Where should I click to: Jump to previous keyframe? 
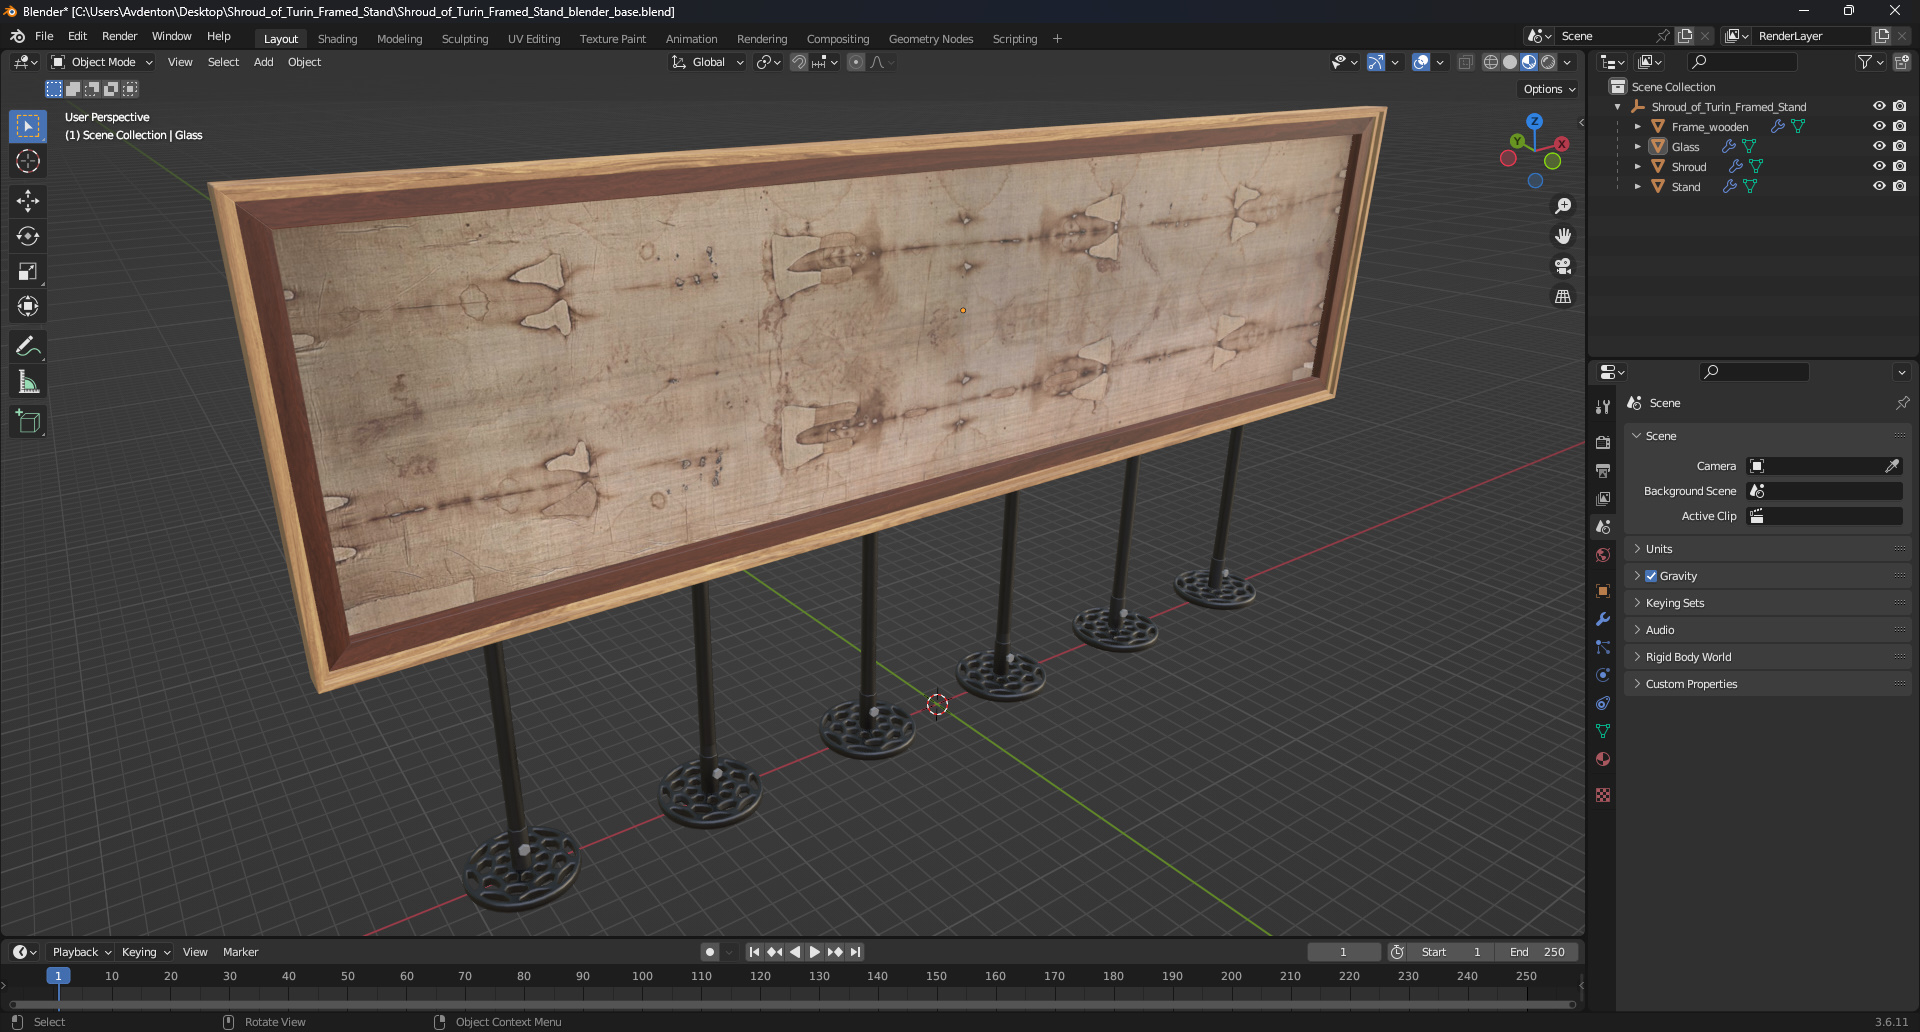click(x=774, y=952)
